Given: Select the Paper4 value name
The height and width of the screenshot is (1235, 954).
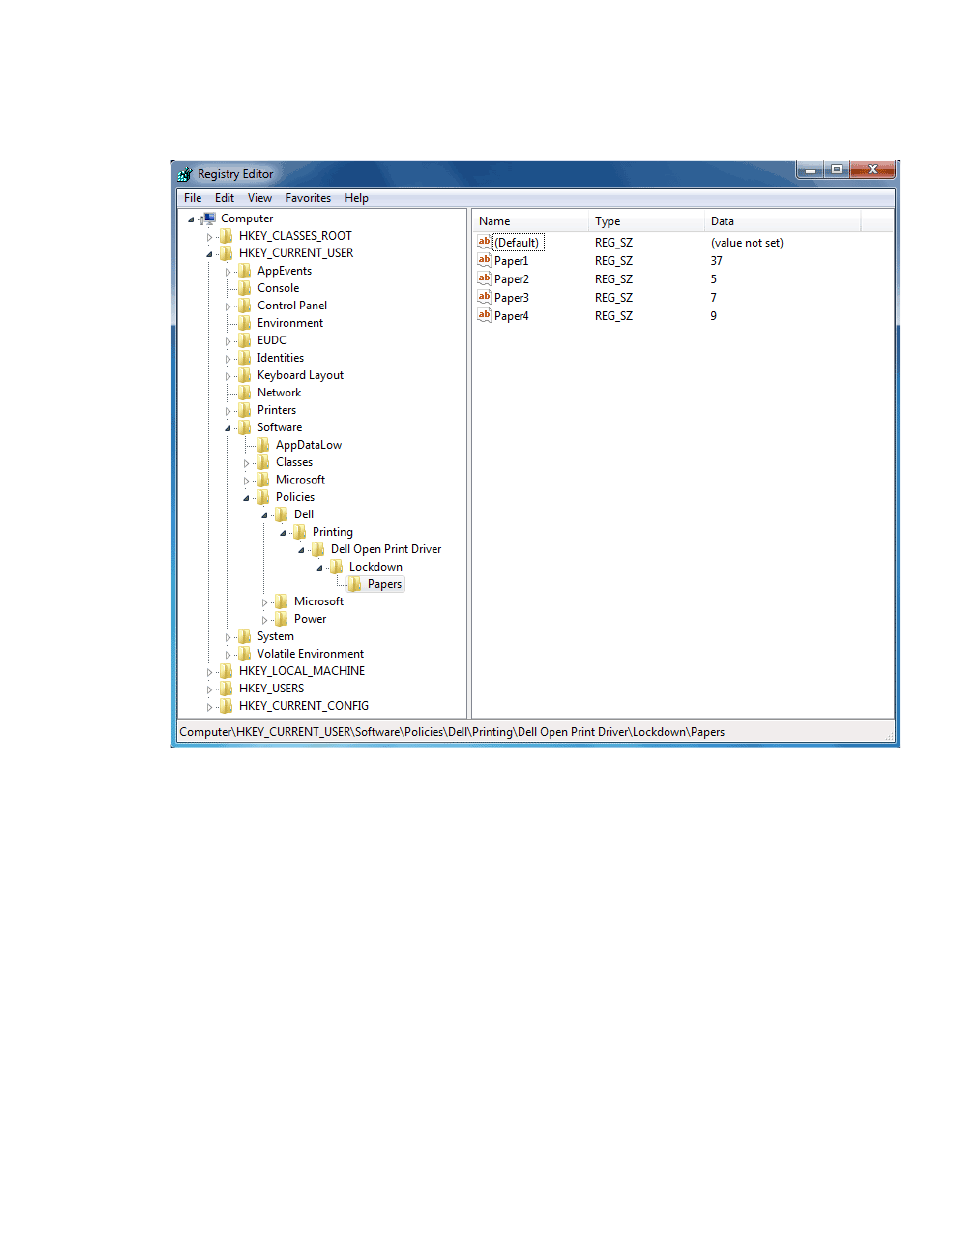Looking at the screenshot, I should [x=511, y=316].
